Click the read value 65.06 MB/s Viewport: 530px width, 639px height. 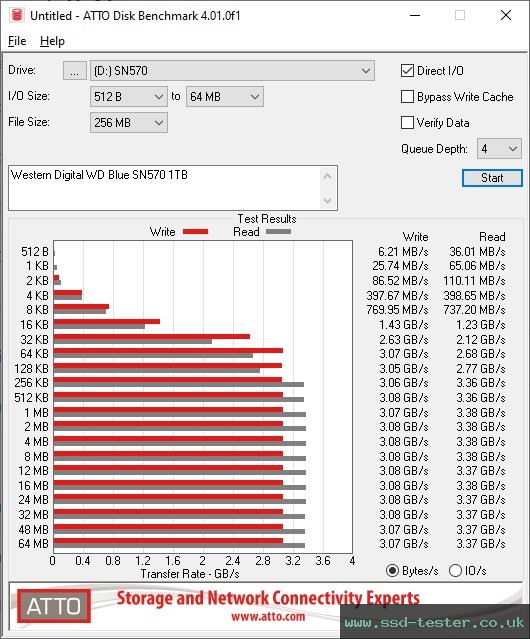point(477,266)
